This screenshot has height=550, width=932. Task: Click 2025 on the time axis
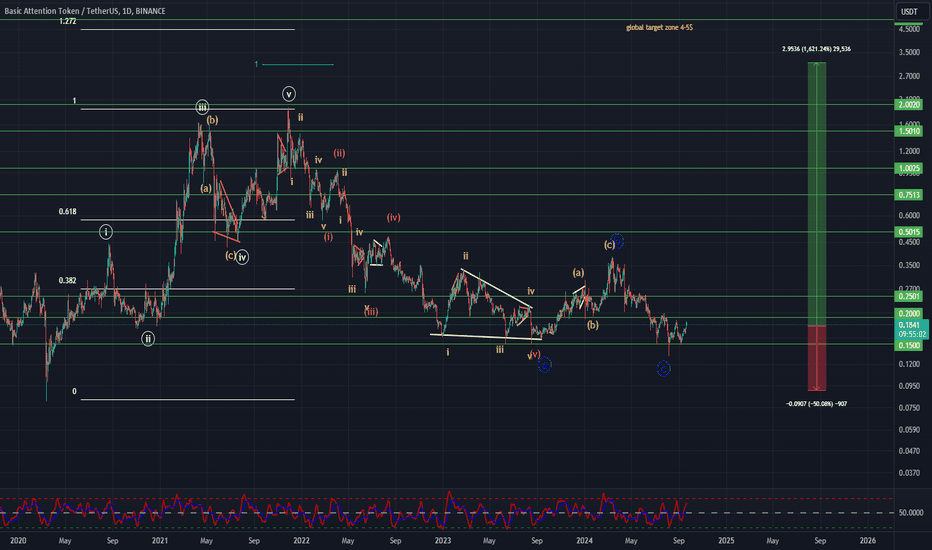pyautogui.click(x=726, y=540)
